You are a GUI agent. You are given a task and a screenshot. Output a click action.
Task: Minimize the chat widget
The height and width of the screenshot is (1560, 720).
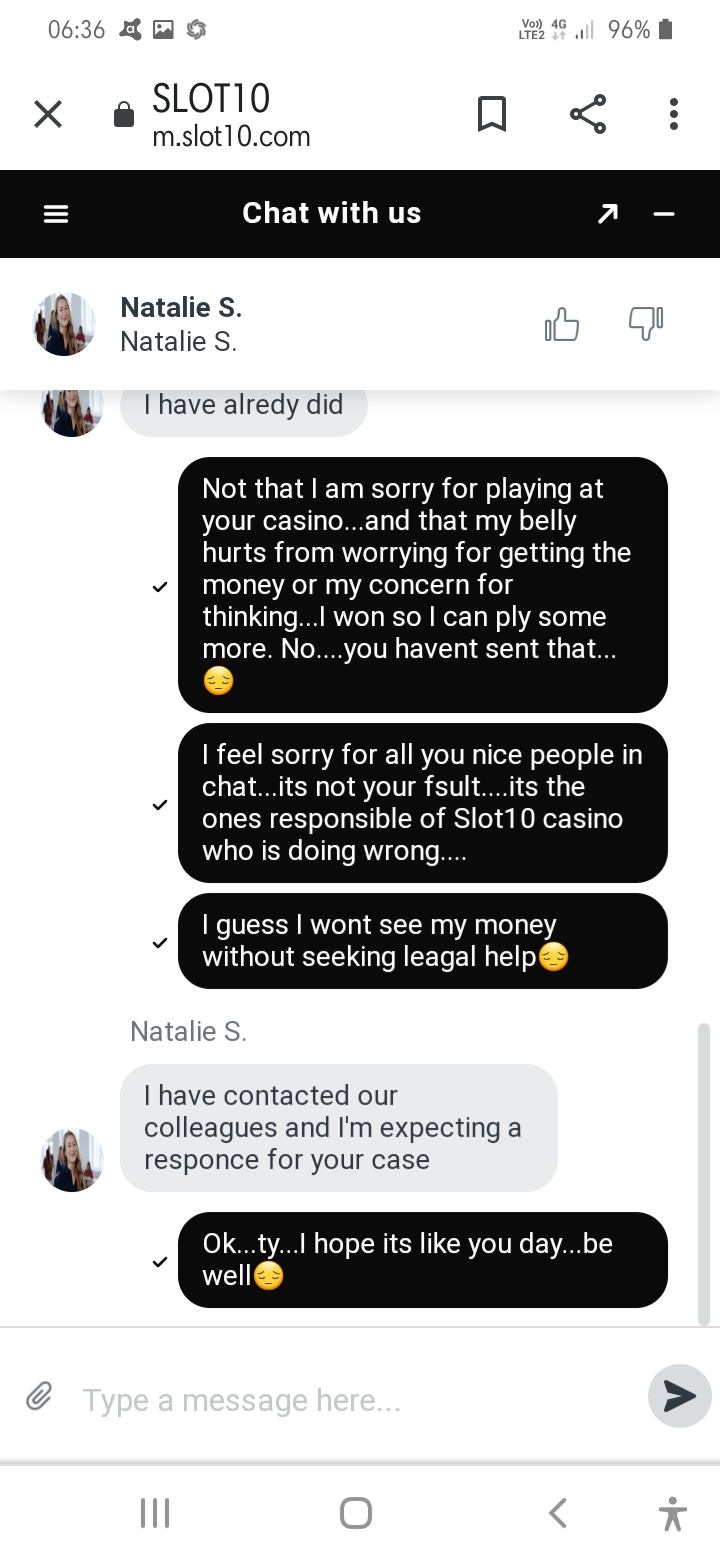tap(664, 214)
